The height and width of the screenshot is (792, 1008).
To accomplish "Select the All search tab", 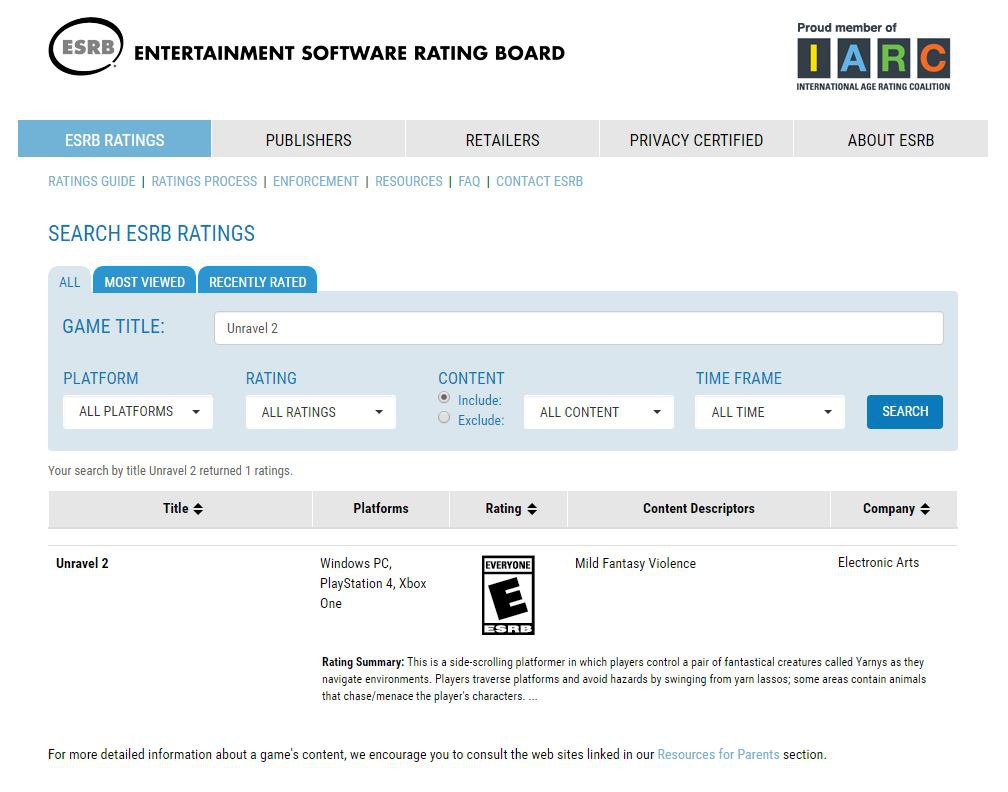I will tap(70, 281).
